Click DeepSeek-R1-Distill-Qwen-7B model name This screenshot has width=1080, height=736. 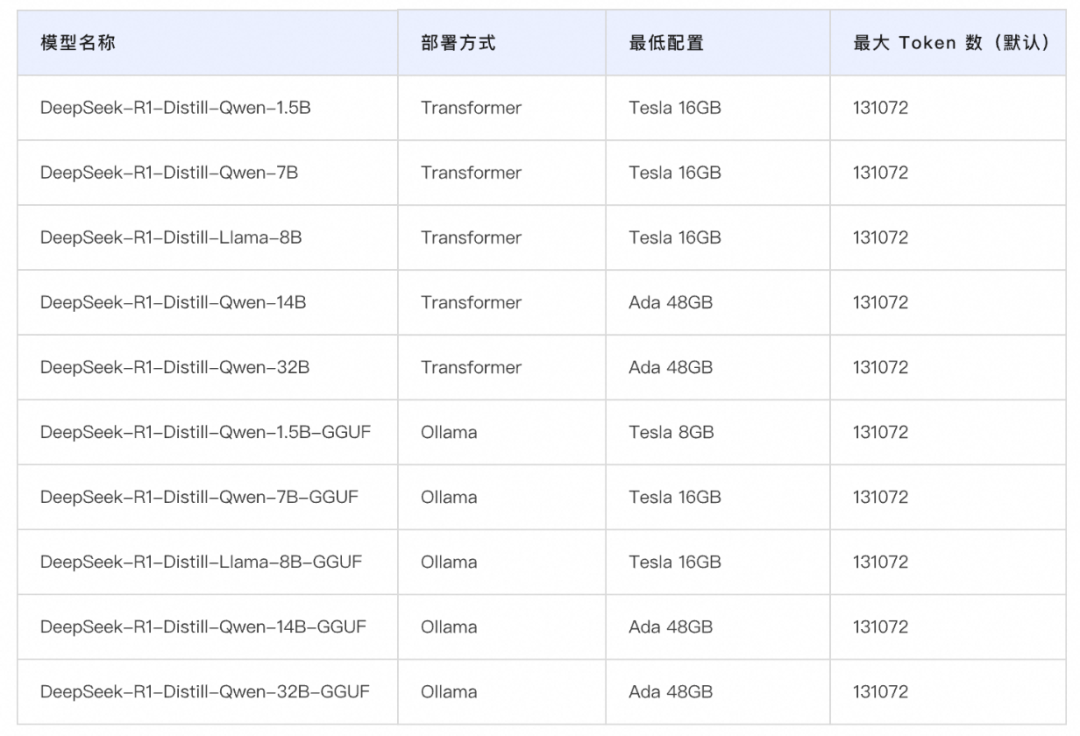tap(169, 173)
